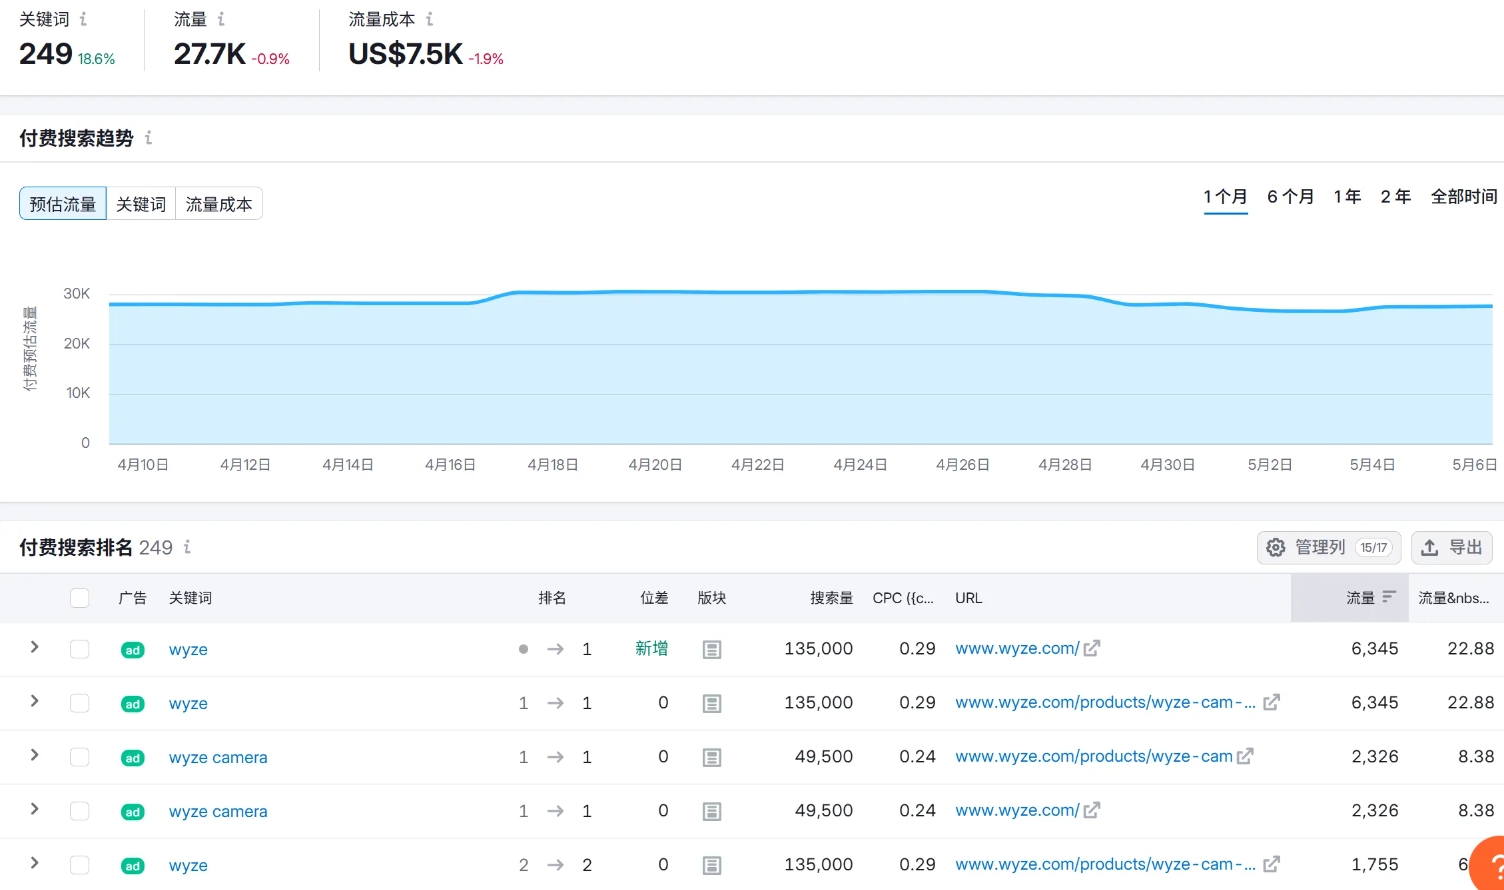Check the box for second wyze camera row
This screenshot has width=1504, height=890.
[x=80, y=811]
